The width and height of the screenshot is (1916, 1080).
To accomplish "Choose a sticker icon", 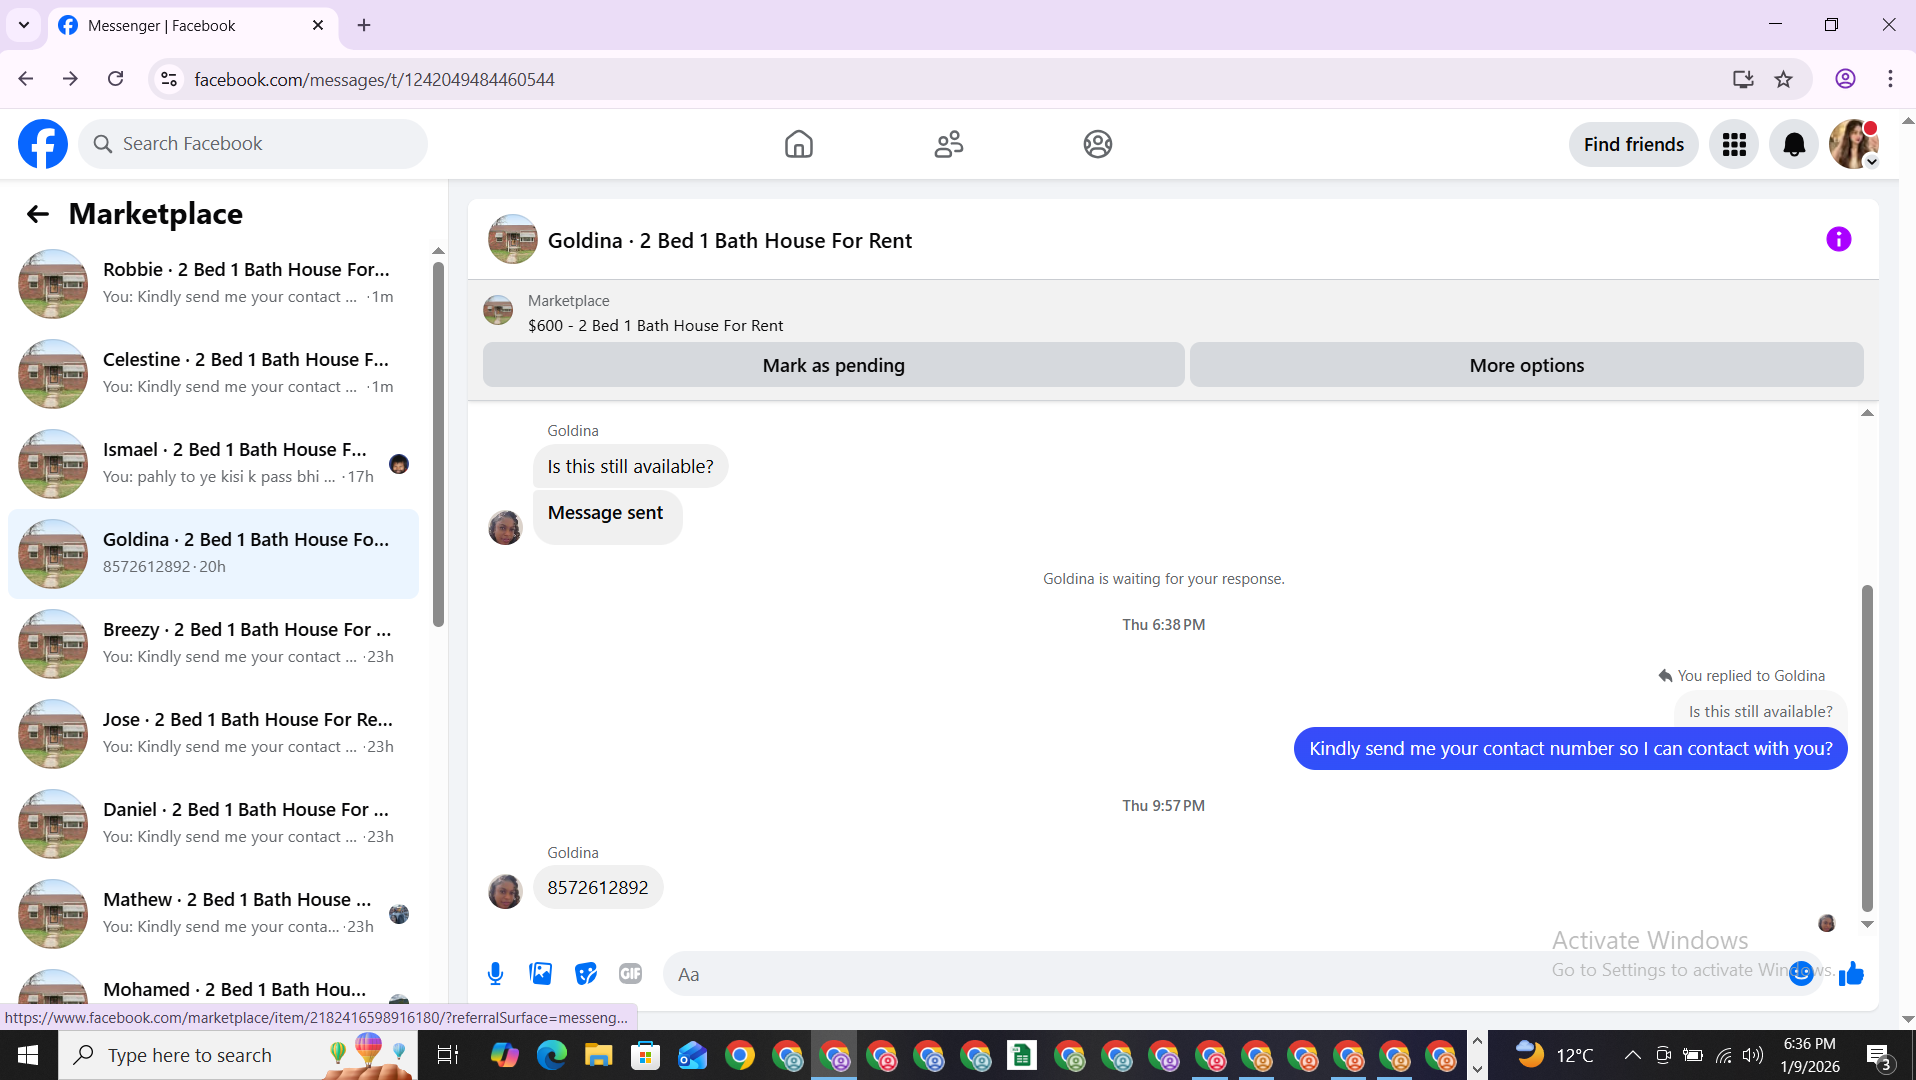I will pos(586,973).
